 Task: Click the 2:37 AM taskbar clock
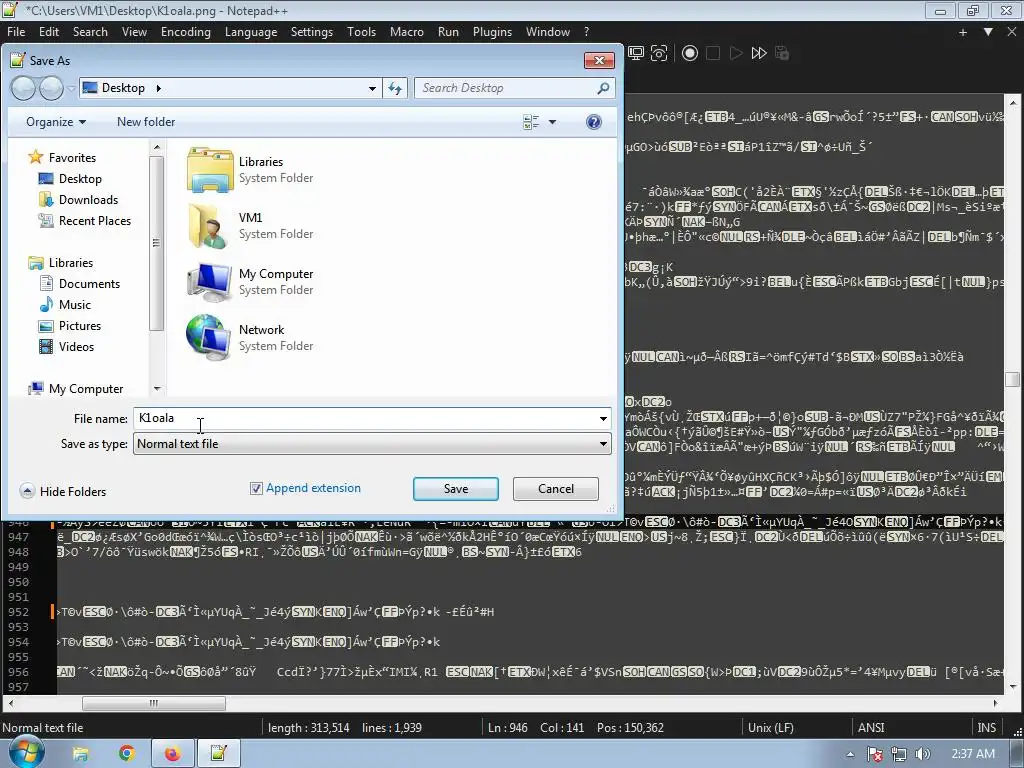pos(973,754)
